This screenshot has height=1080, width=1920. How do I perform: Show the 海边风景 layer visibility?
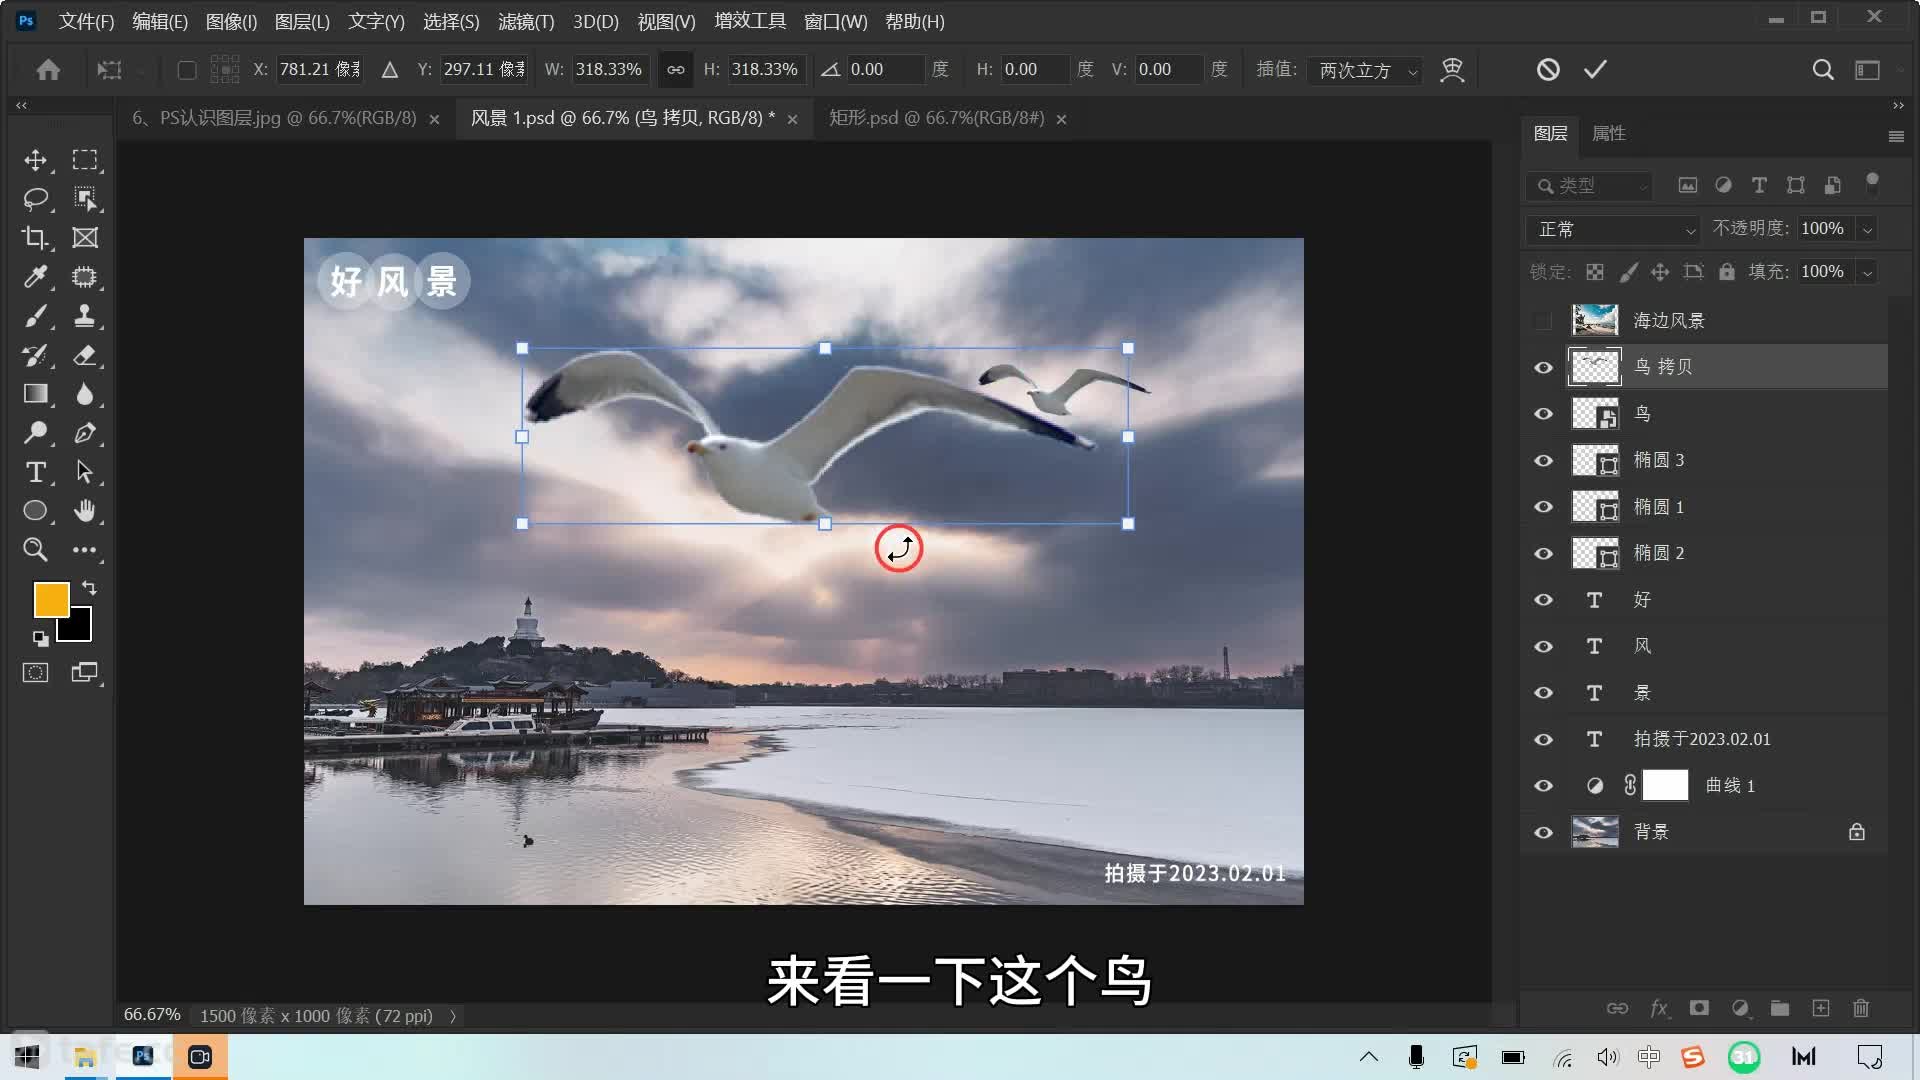(x=1543, y=321)
